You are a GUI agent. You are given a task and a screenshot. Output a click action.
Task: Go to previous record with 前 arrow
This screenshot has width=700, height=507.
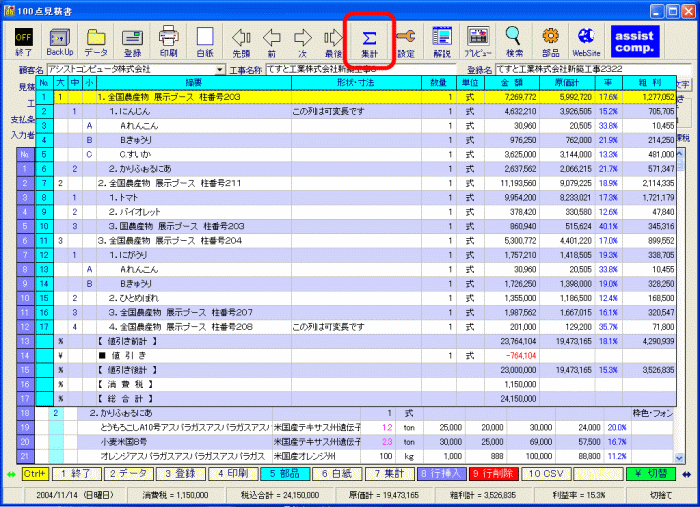click(271, 42)
